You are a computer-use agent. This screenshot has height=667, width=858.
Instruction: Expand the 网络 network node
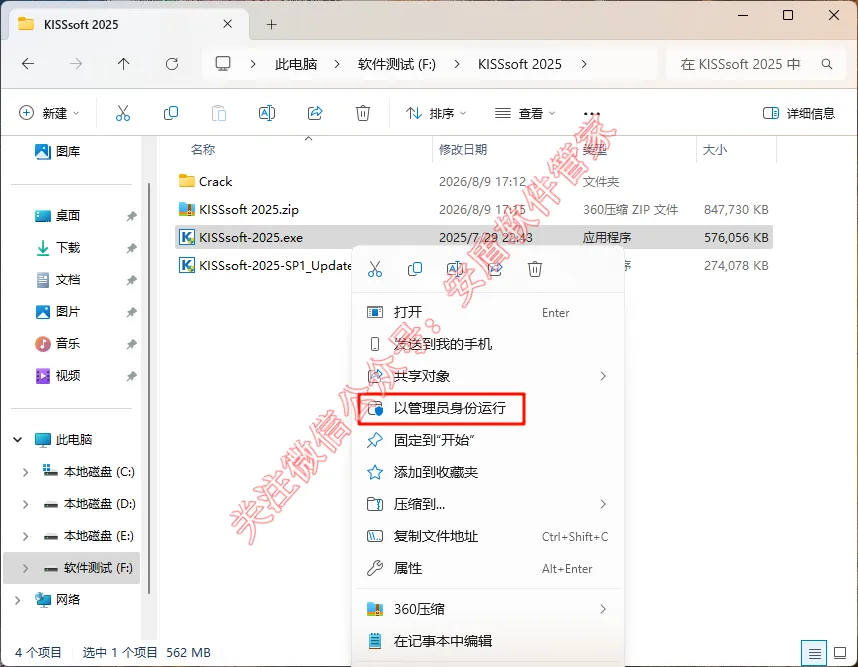pos(18,600)
